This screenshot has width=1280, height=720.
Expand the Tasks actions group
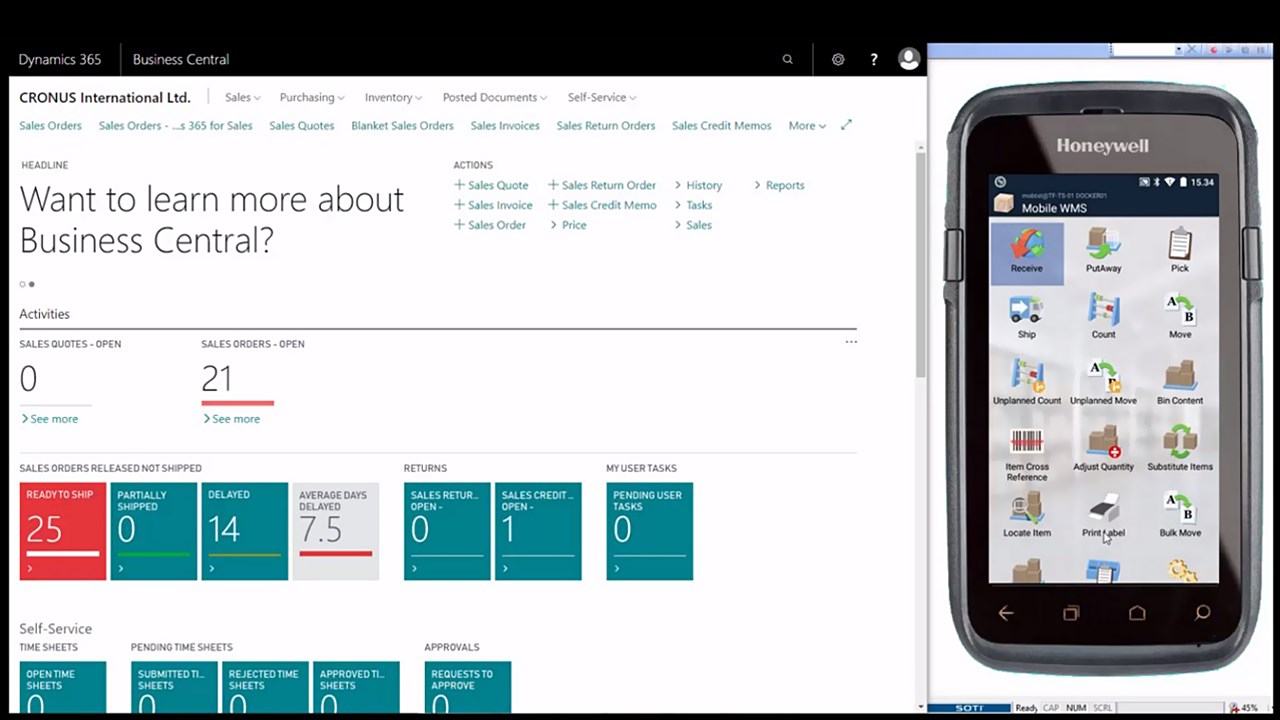(x=693, y=205)
